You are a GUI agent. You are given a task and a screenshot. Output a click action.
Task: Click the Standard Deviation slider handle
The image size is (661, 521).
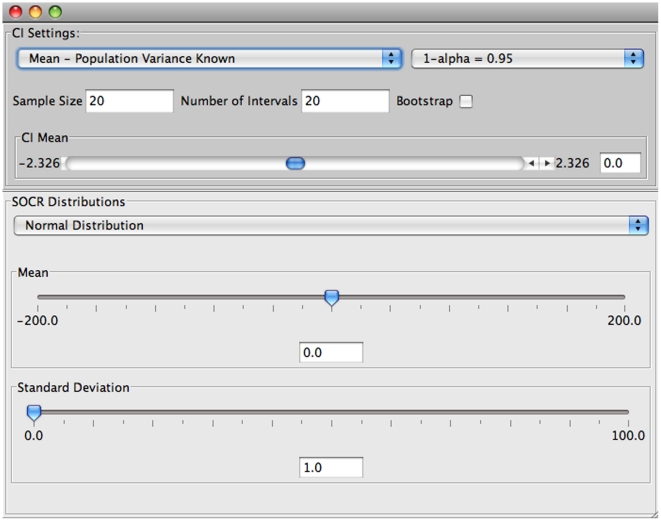(x=34, y=413)
